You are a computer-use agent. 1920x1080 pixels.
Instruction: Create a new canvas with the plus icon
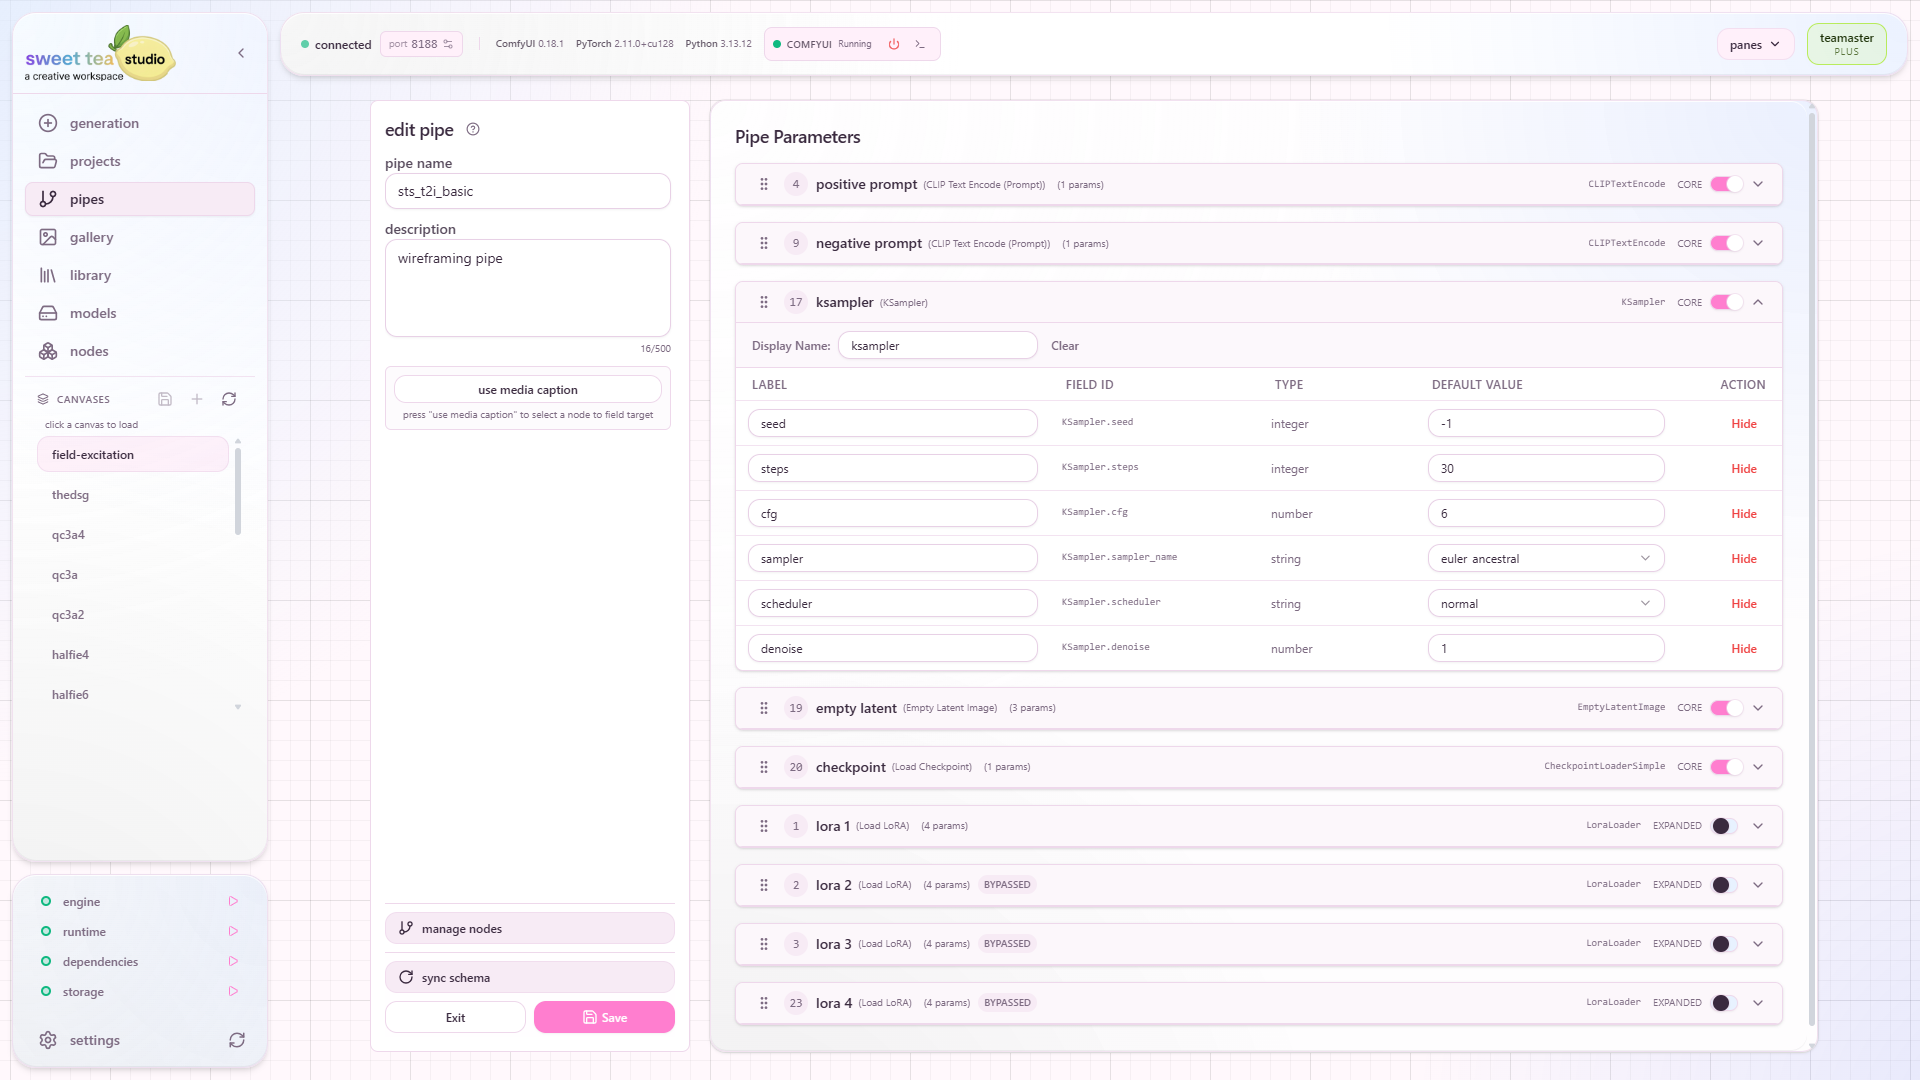coord(197,399)
